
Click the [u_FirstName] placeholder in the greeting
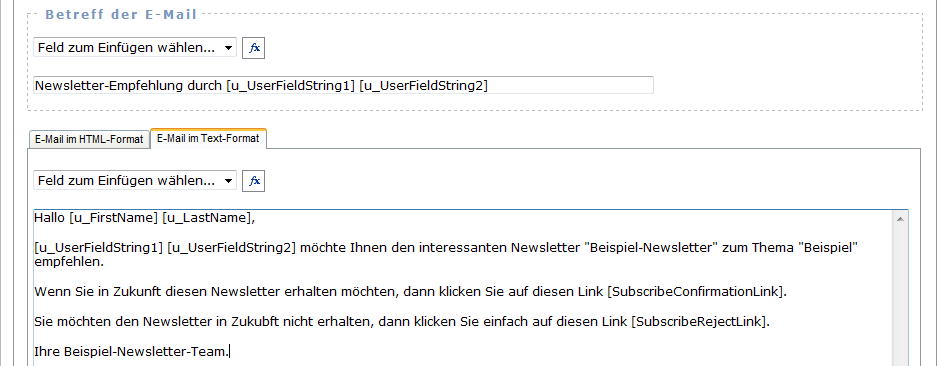click(x=114, y=218)
